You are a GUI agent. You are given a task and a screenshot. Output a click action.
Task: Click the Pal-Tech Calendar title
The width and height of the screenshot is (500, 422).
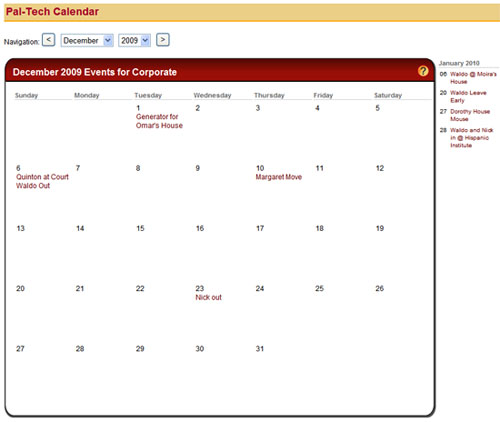coord(52,12)
